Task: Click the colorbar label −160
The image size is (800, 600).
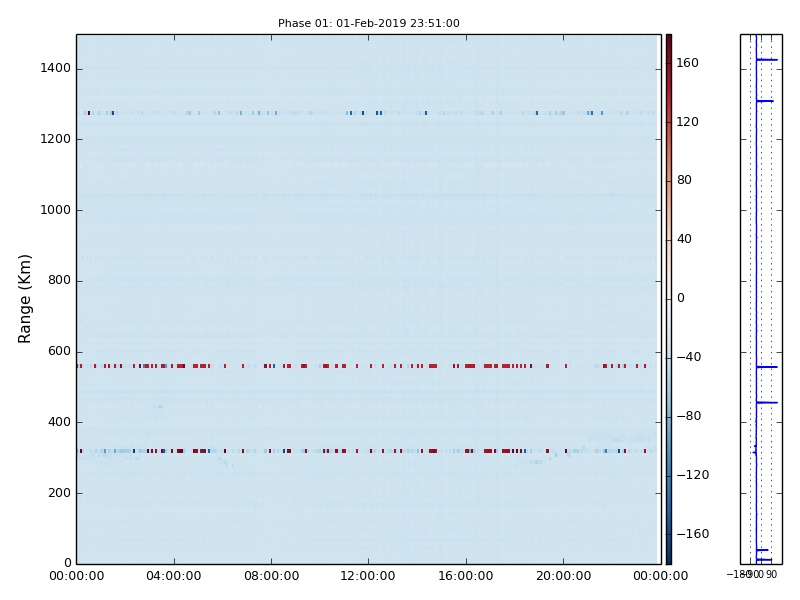Action: tap(693, 534)
